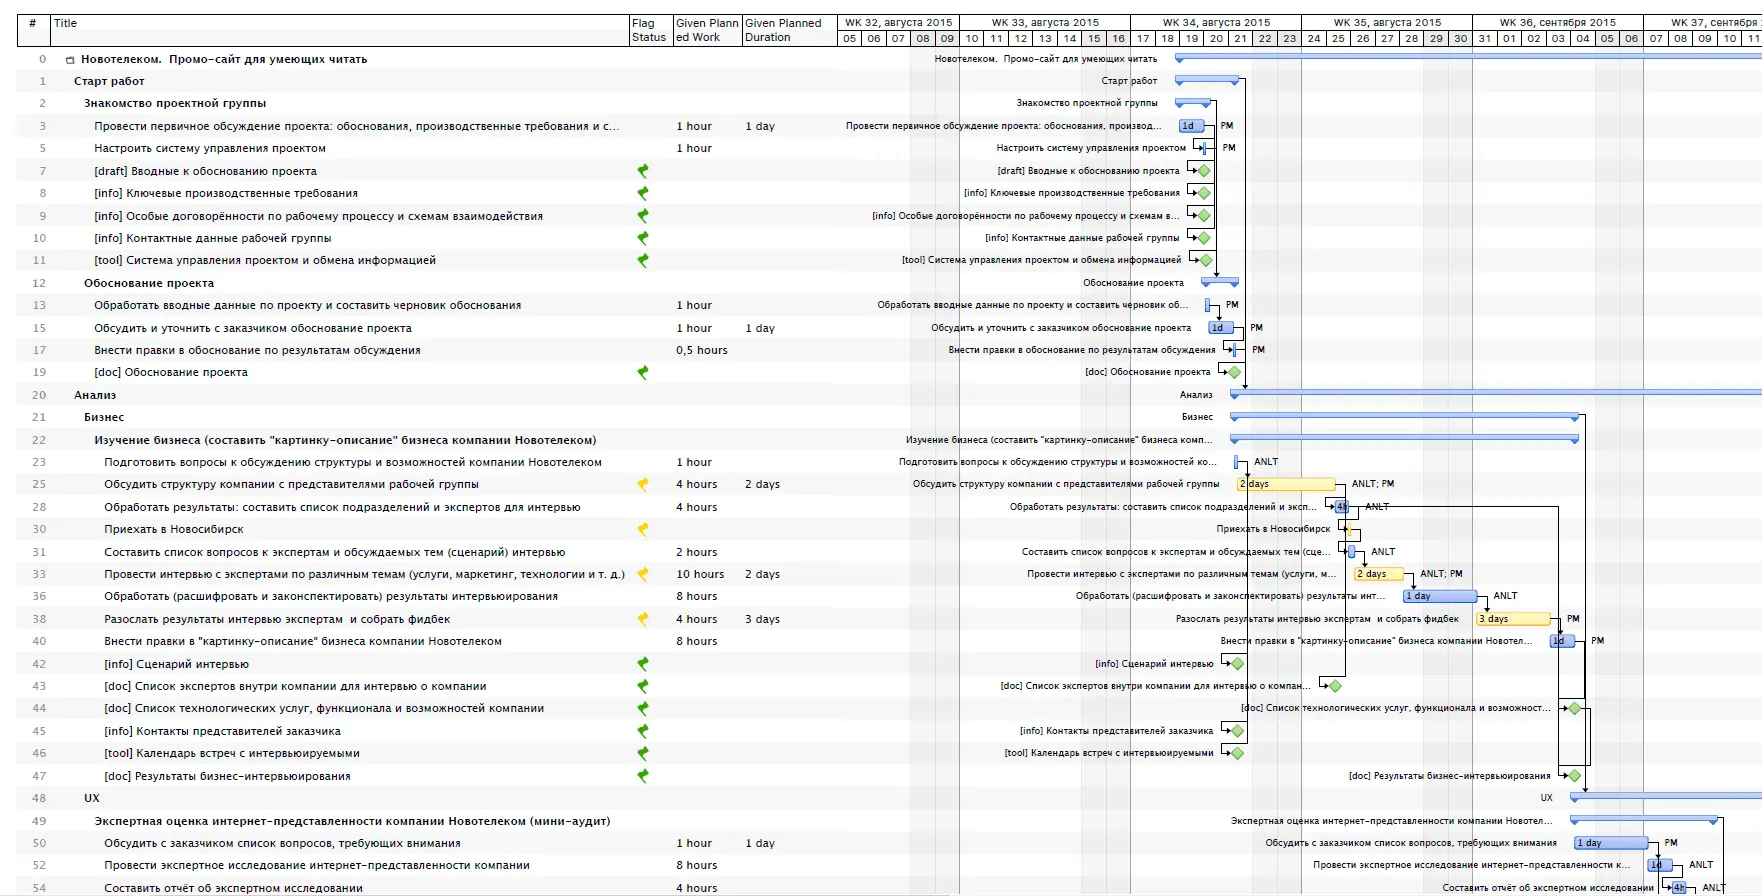Click the # column header
Image resolution: width=1762 pixels, height=896 pixels.
[x=33, y=30]
